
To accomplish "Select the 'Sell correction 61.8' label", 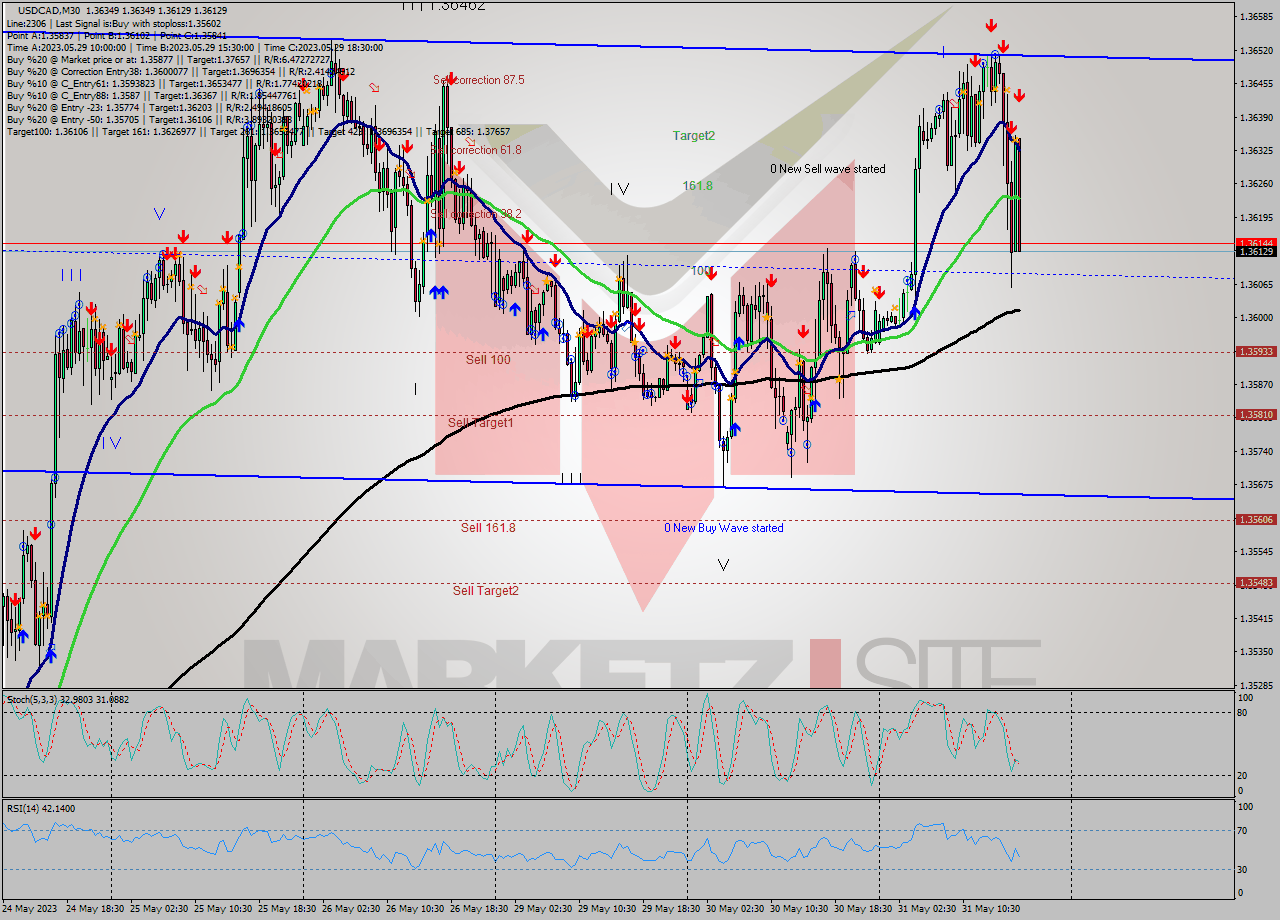I will tap(477, 150).
